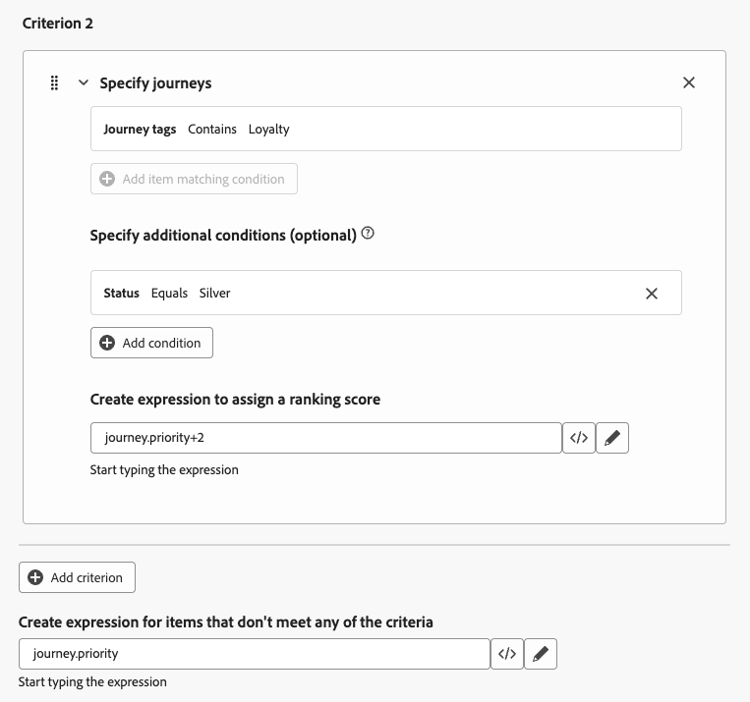Click Add item matching condition button
750x702 pixels.
point(194,179)
